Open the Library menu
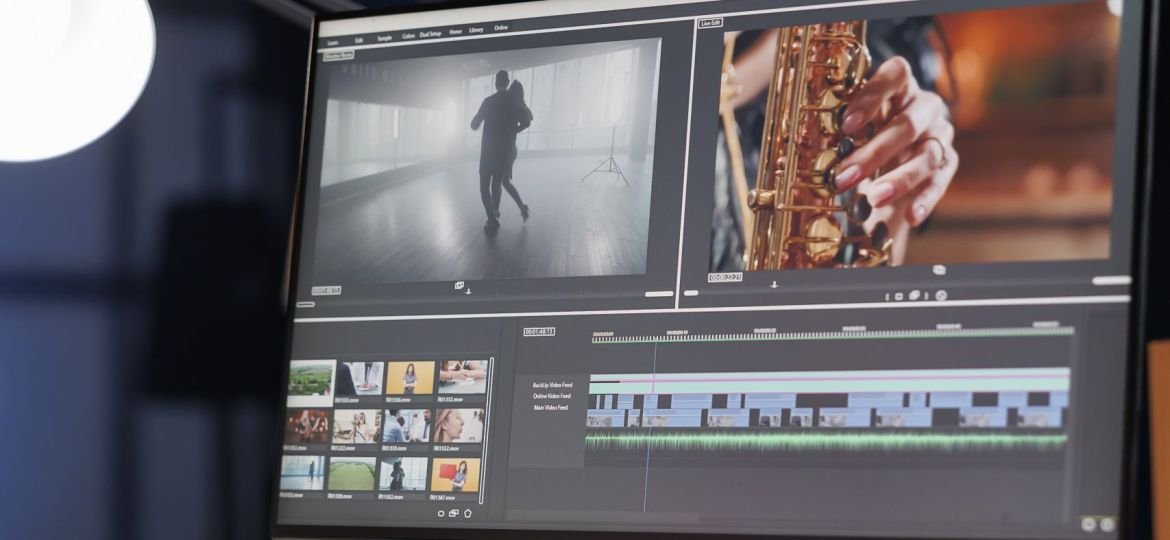 pyautogui.click(x=476, y=31)
